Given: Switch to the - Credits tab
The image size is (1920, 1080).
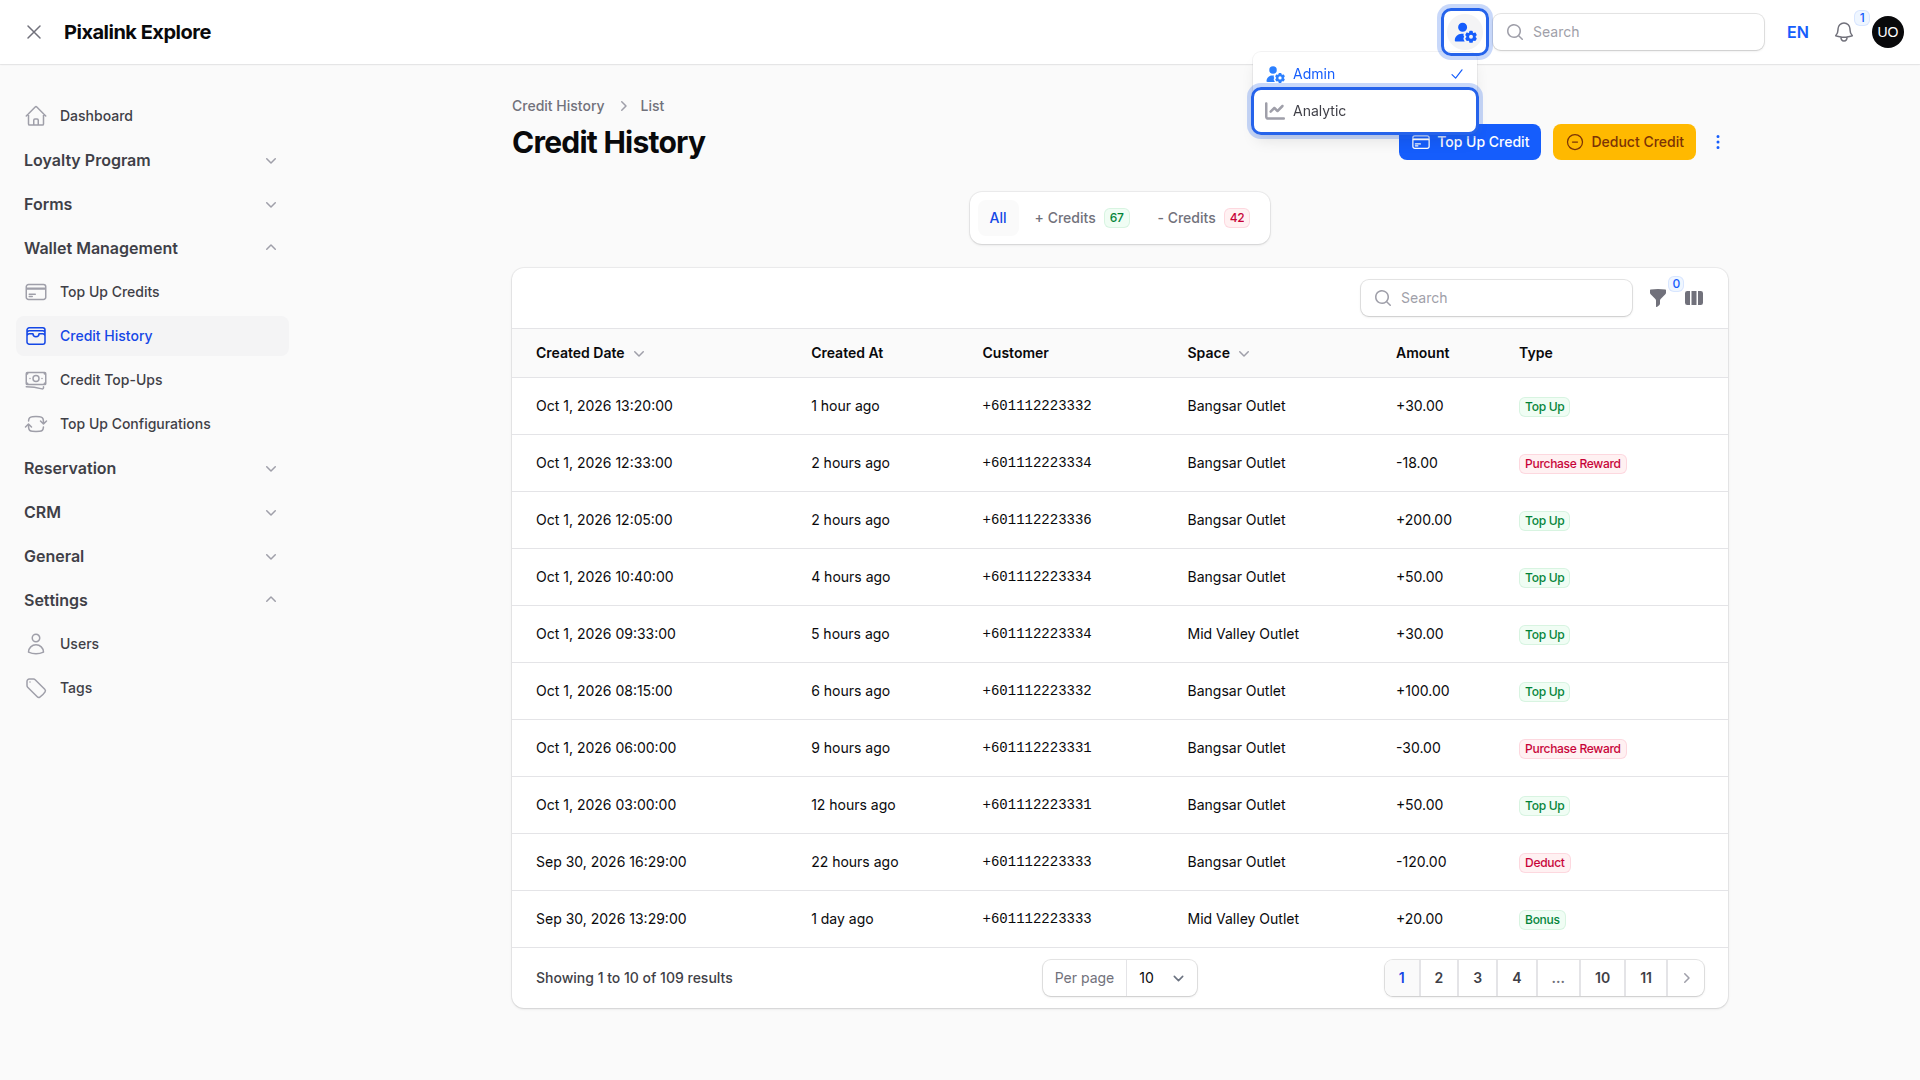Looking at the screenshot, I should click(x=1204, y=218).
